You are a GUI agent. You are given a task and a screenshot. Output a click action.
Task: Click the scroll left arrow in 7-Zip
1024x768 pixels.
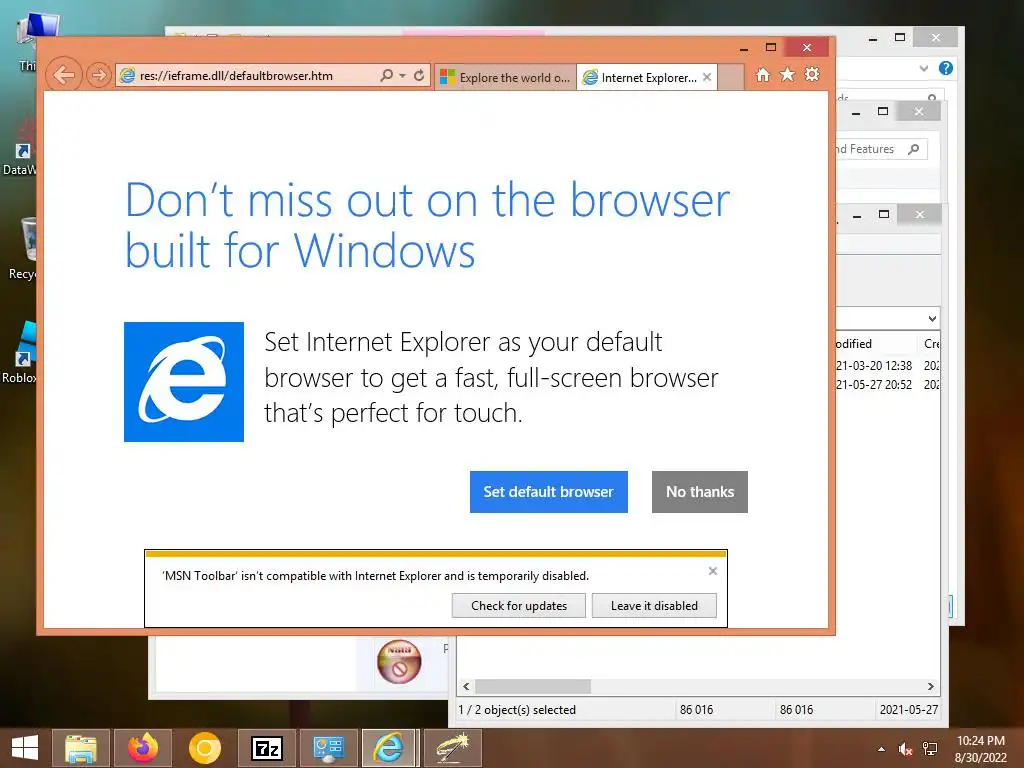click(466, 686)
